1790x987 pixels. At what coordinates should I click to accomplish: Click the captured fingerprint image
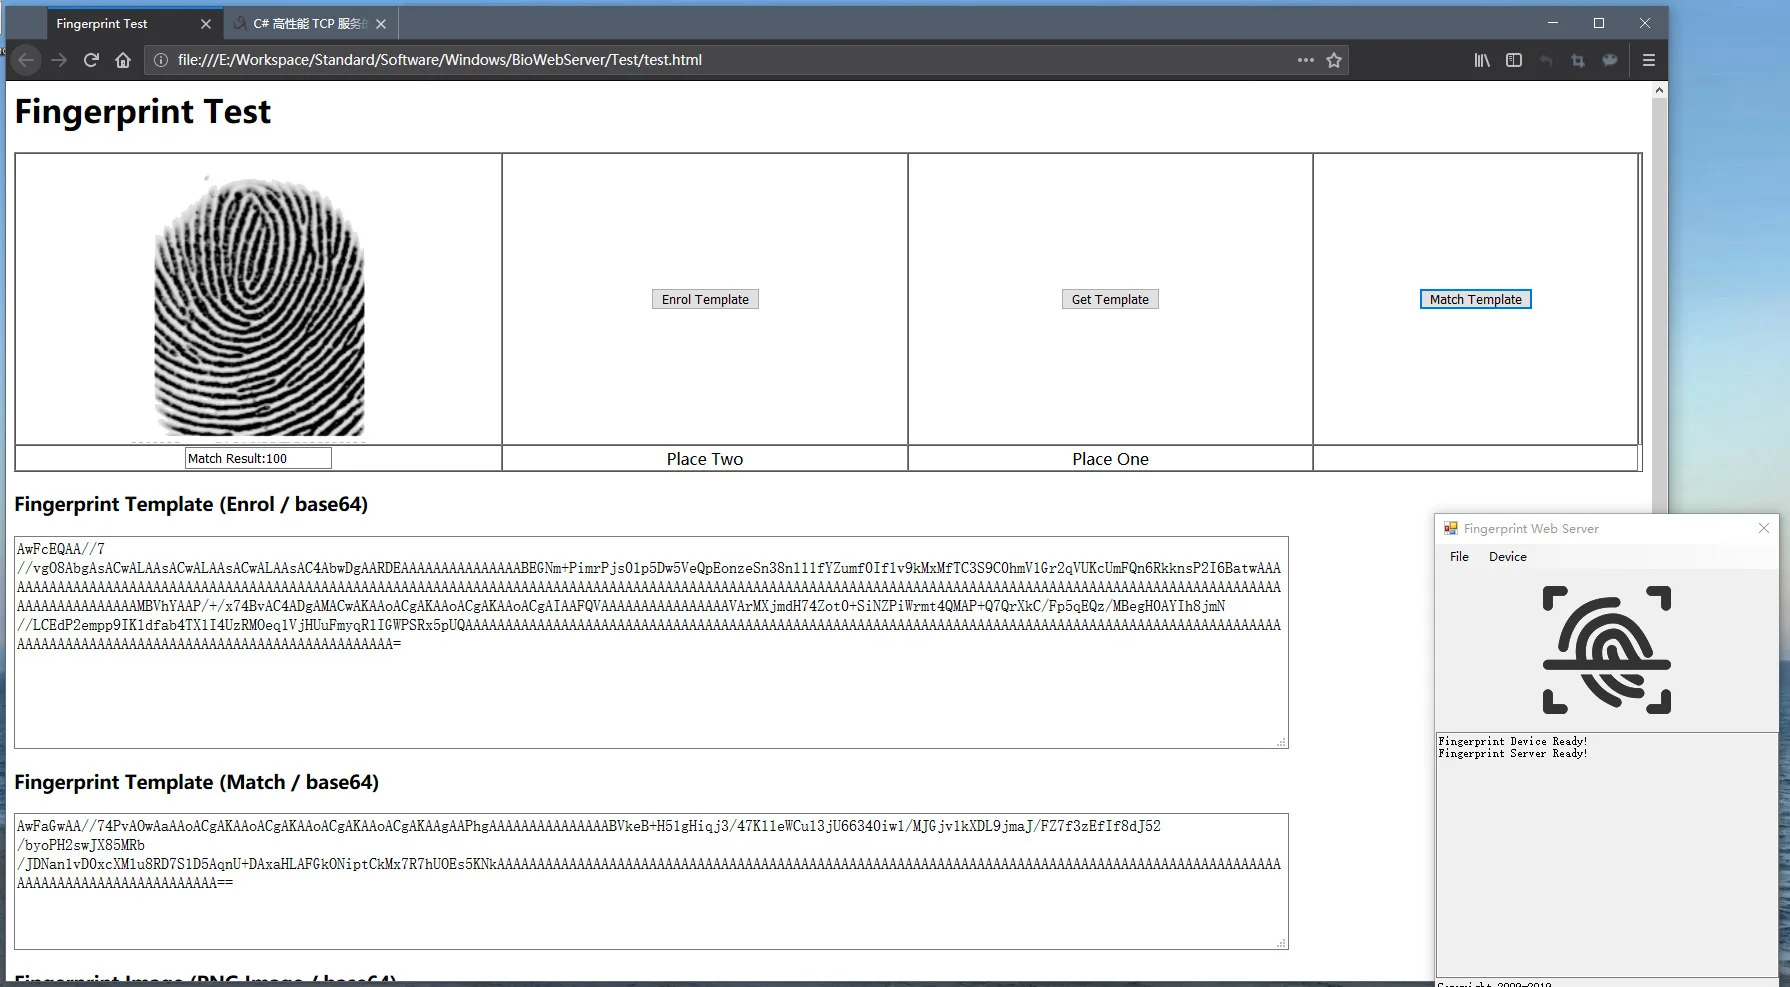[x=259, y=307]
